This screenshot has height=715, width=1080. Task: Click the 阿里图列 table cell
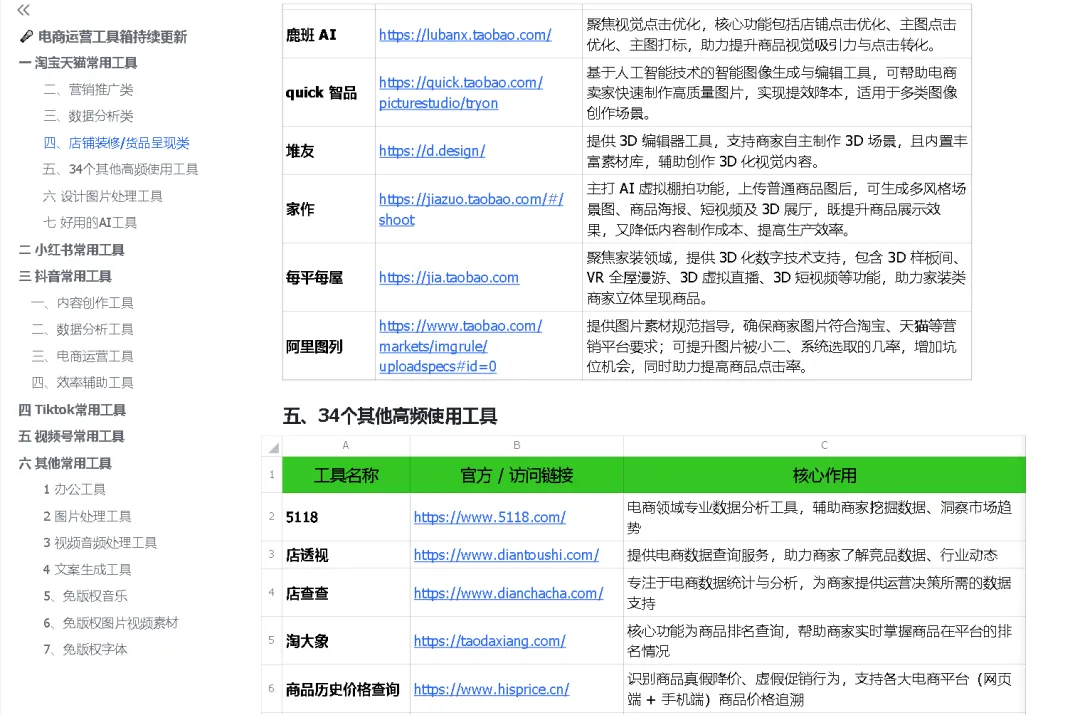click(x=329, y=346)
